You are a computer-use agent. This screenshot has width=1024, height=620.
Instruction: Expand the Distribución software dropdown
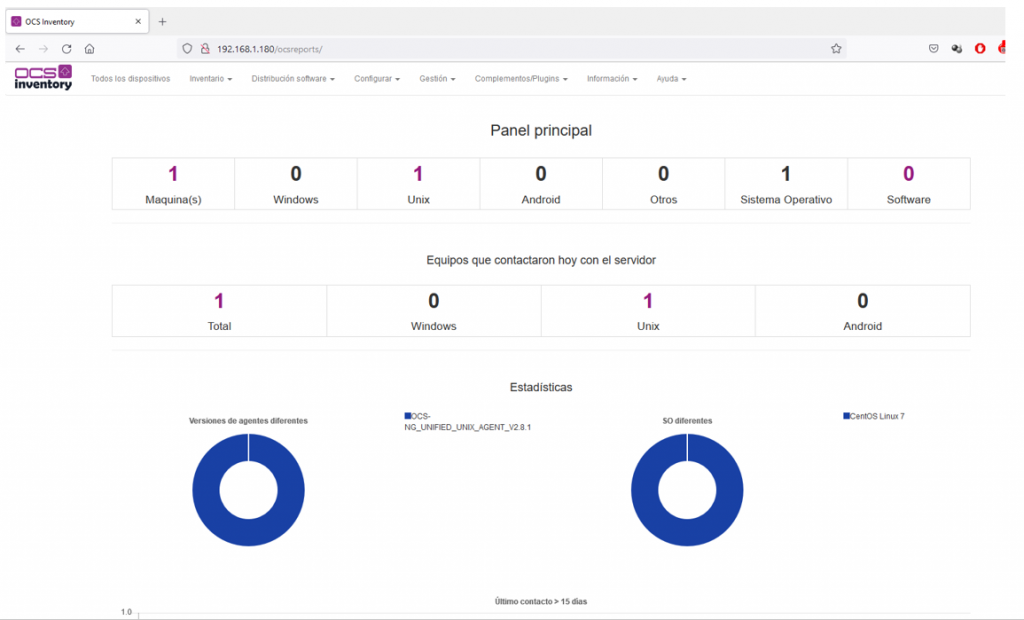tap(293, 78)
